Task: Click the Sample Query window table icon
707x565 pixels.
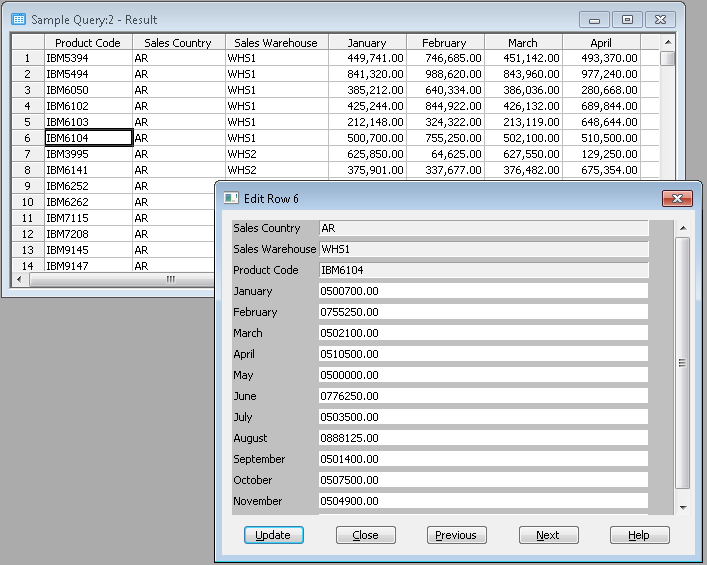Action: (18, 19)
